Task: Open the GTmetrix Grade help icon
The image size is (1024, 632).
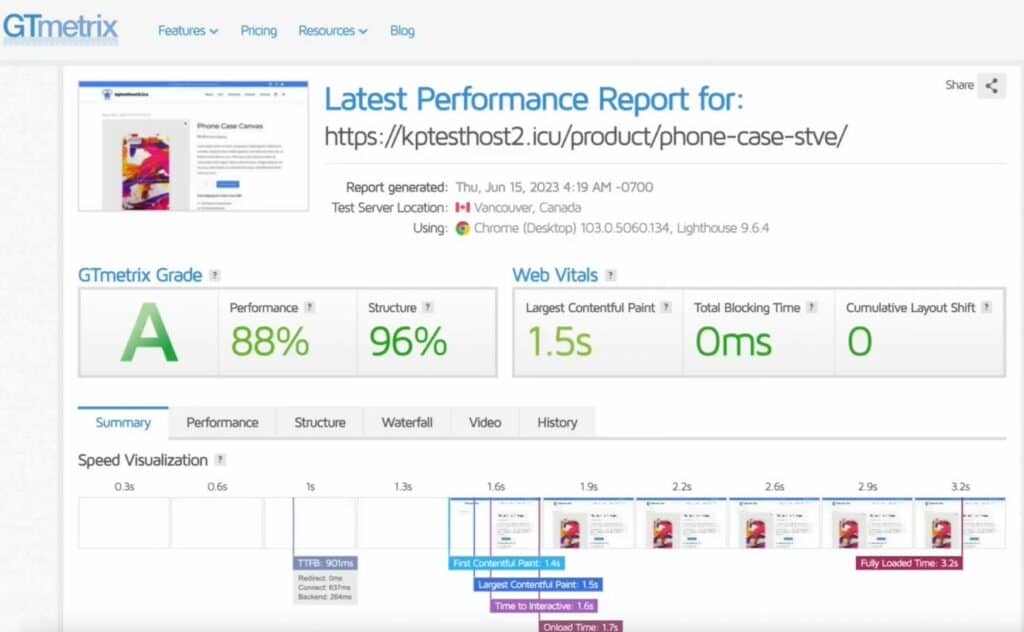Action: [213, 276]
